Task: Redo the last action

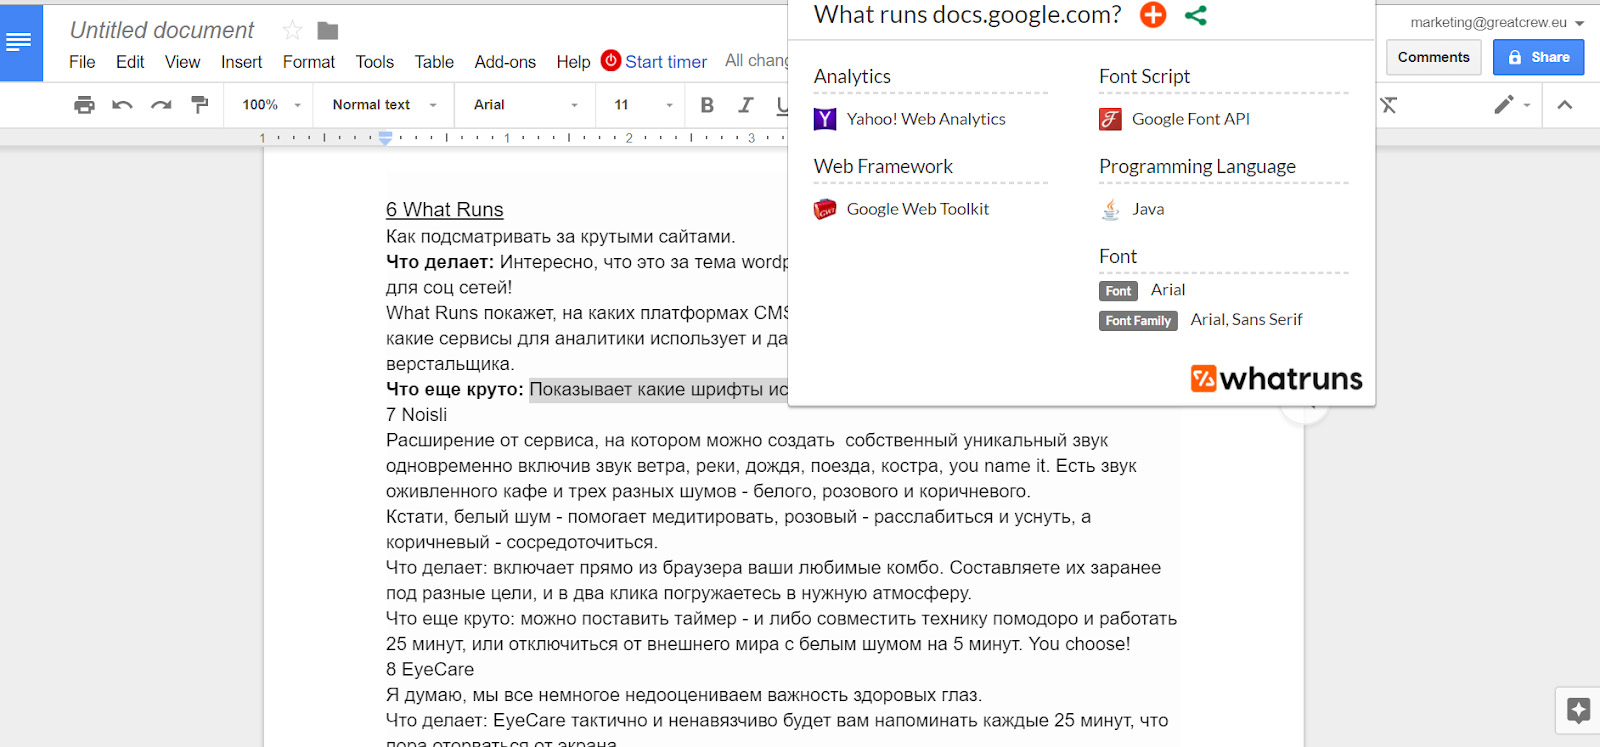Action: [160, 105]
